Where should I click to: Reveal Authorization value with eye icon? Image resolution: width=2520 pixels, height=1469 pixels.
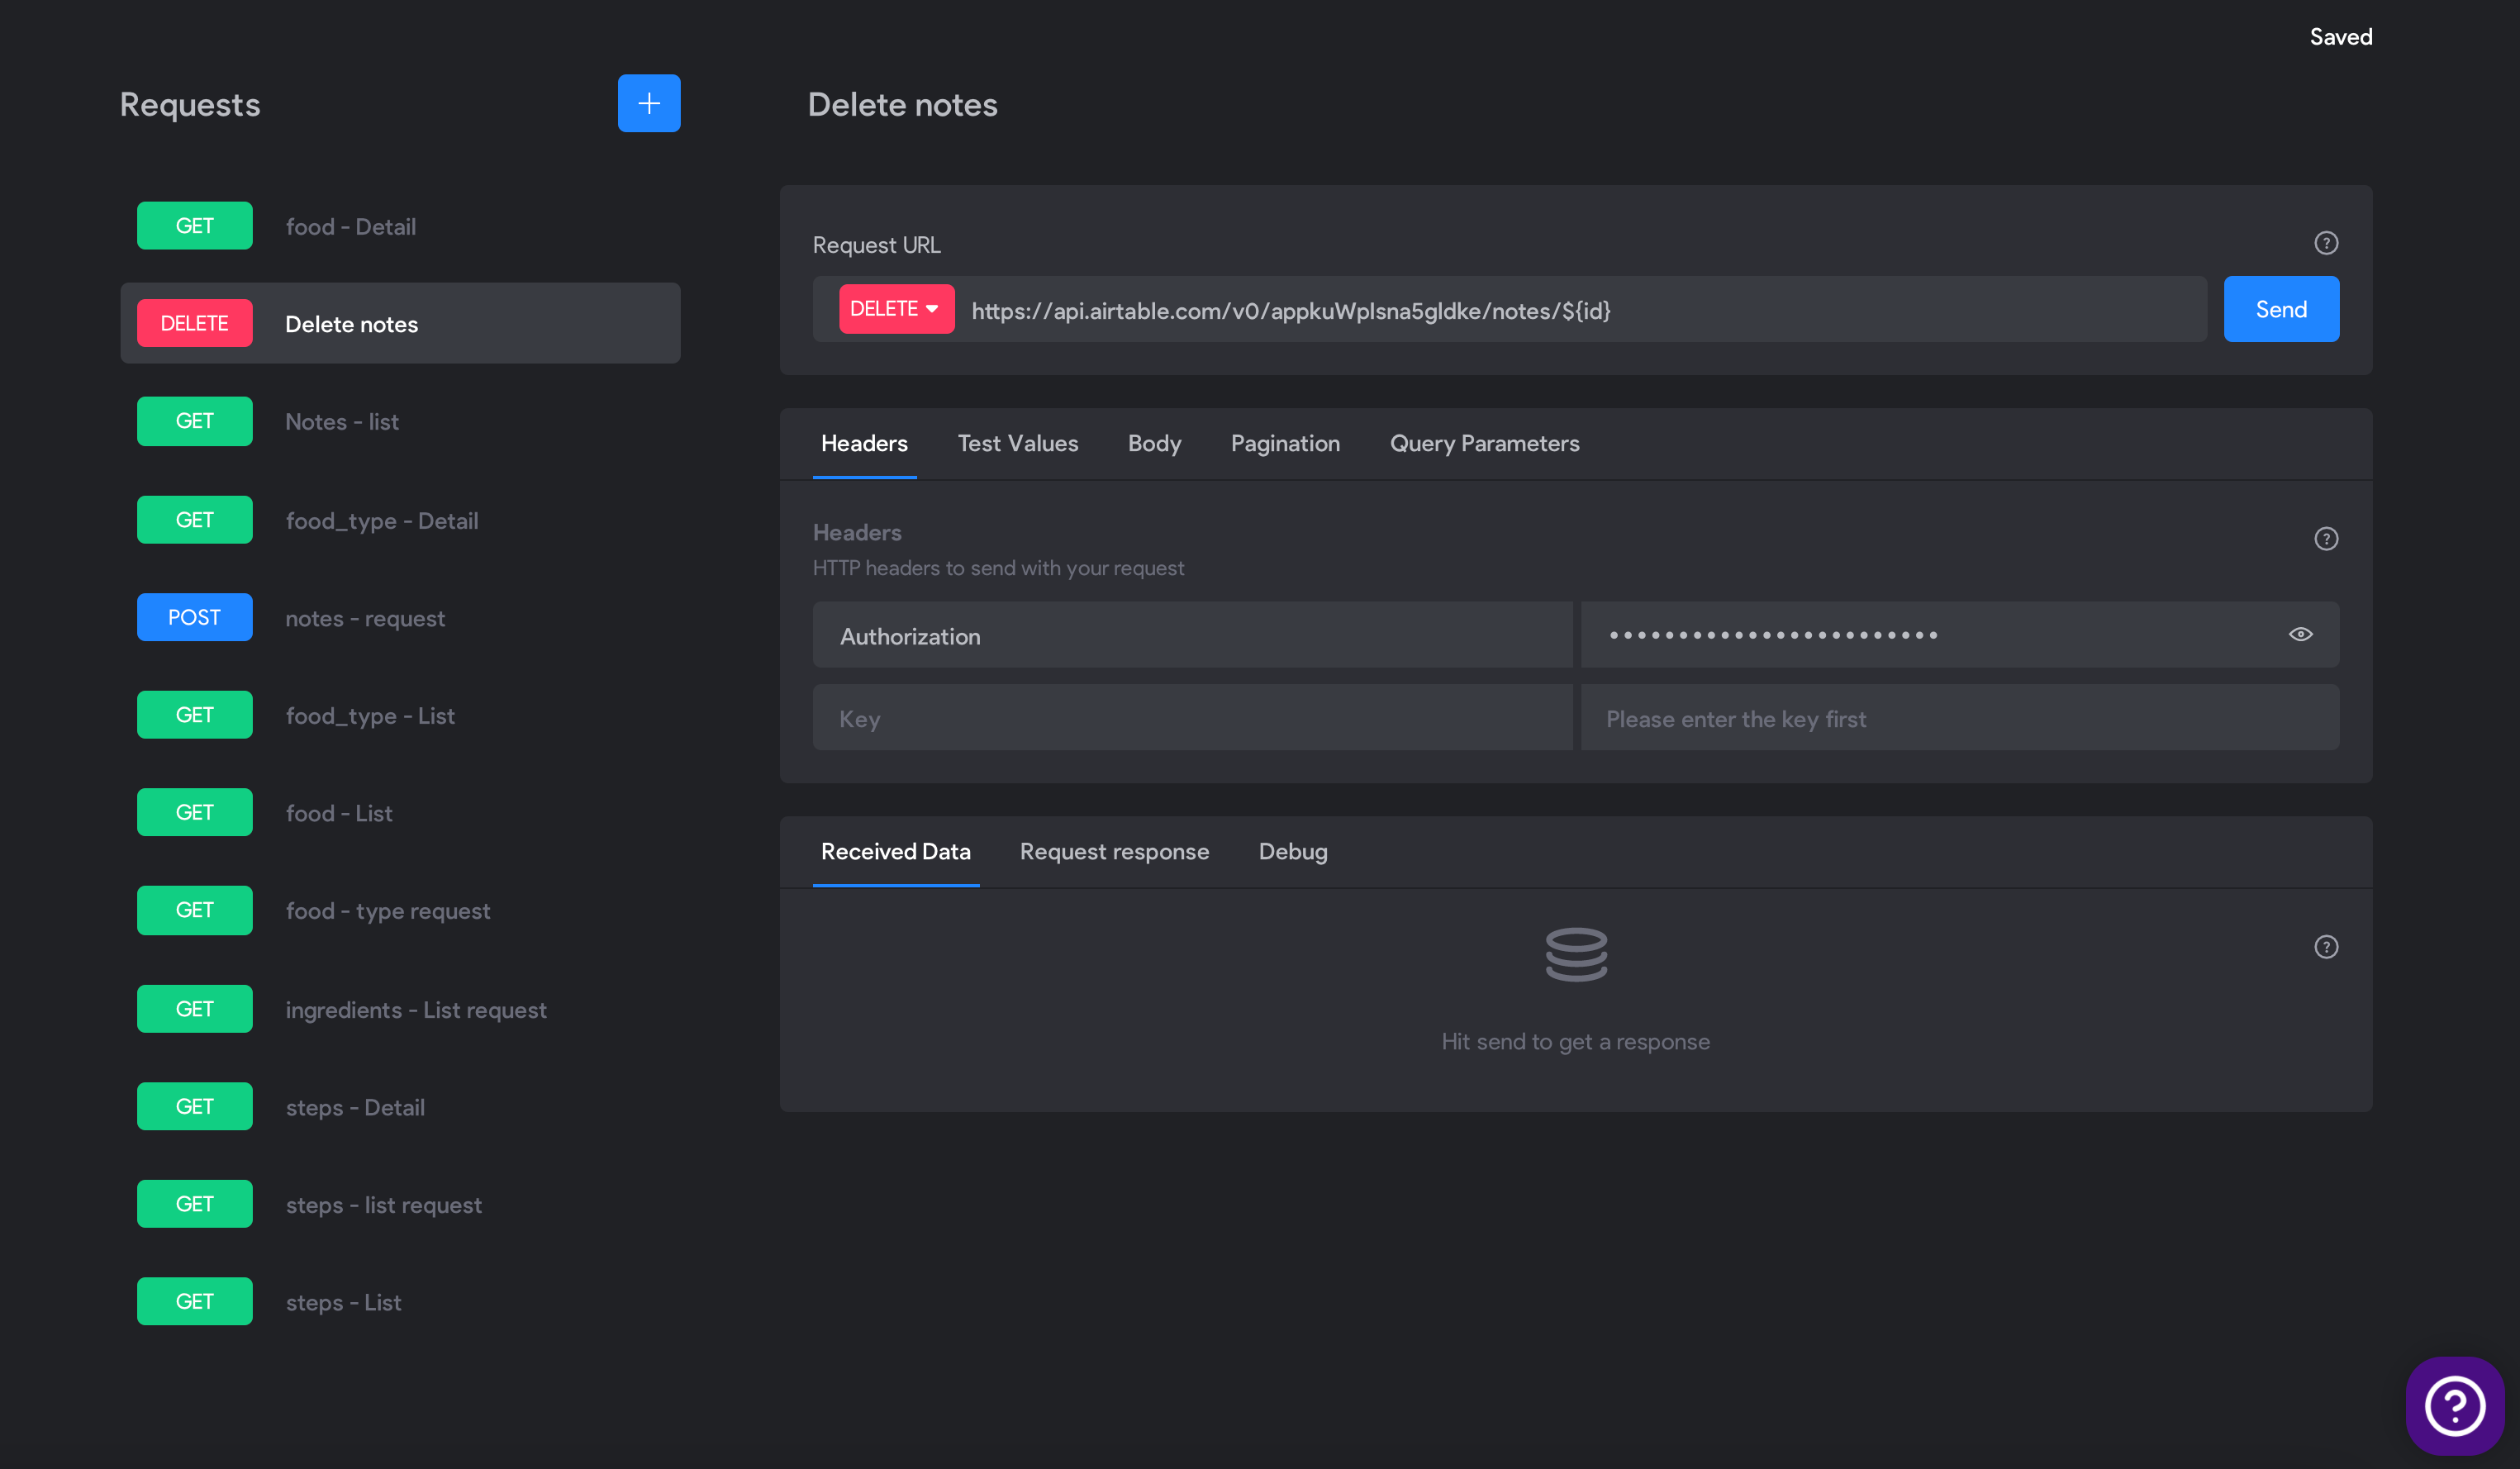(x=2300, y=634)
